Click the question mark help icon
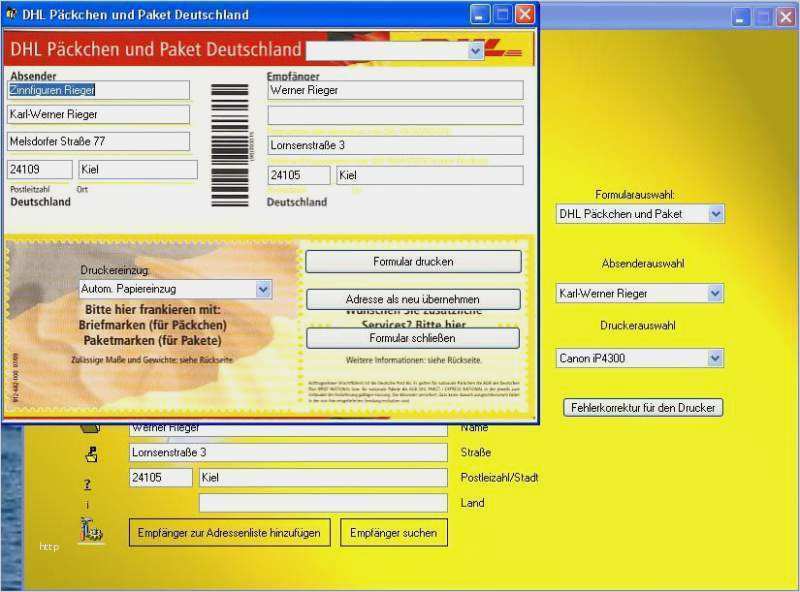Image resolution: width=800 pixels, height=592 pixels. tap(87, 484)
